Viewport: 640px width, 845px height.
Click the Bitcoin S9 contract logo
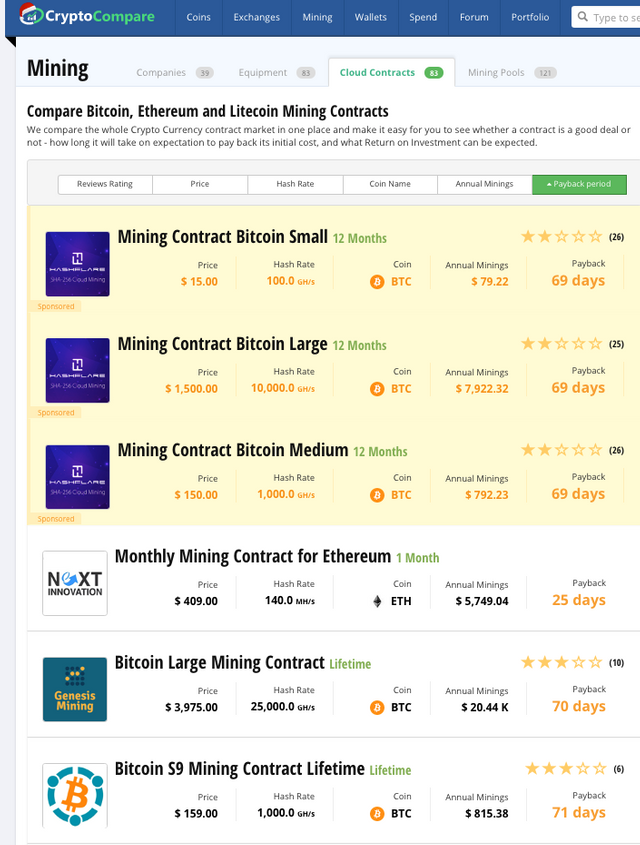(75, 795)
